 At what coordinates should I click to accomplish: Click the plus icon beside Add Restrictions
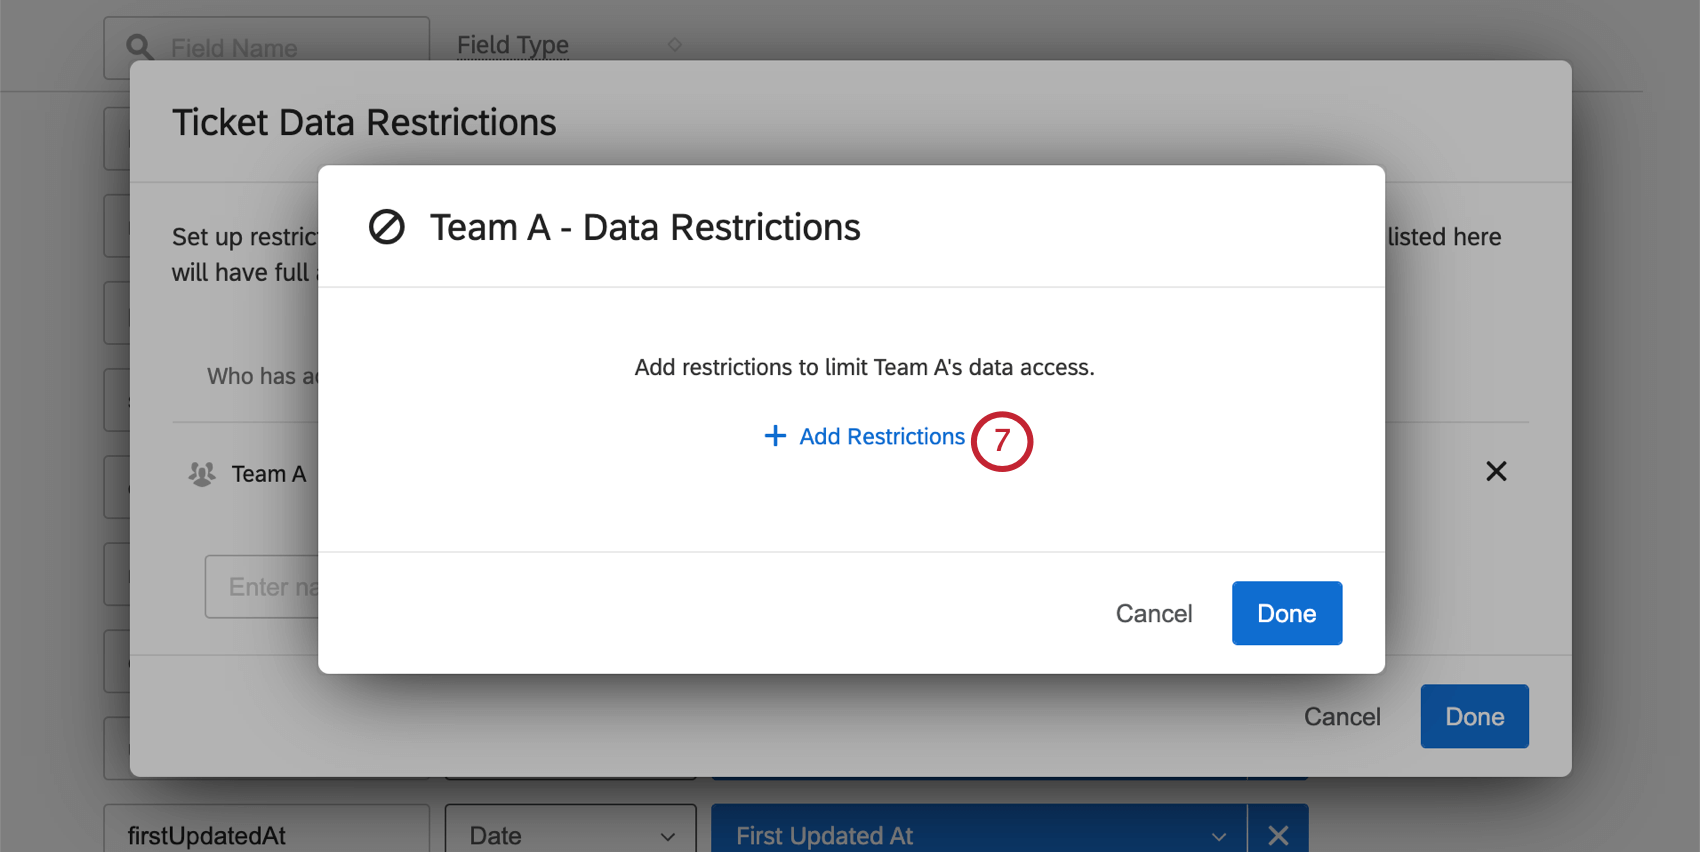coord(775,436)
